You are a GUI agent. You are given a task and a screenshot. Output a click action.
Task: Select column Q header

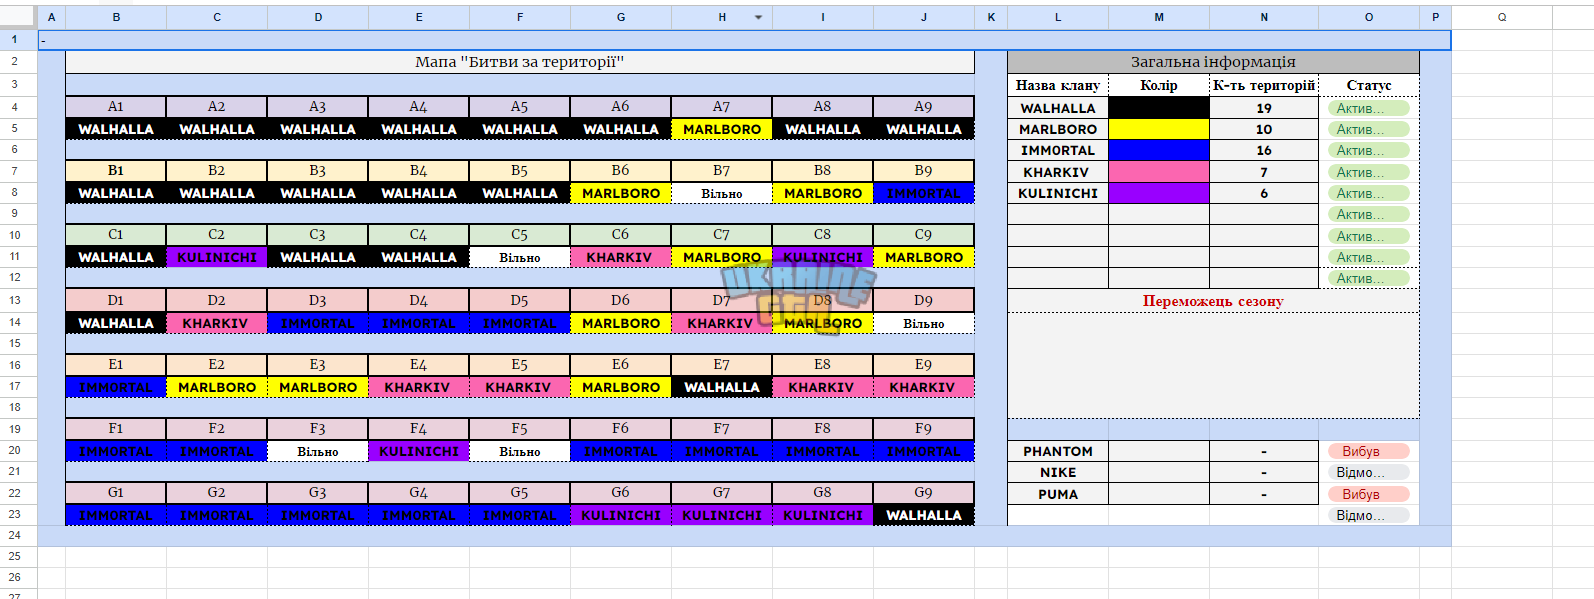click(1502, 17)
